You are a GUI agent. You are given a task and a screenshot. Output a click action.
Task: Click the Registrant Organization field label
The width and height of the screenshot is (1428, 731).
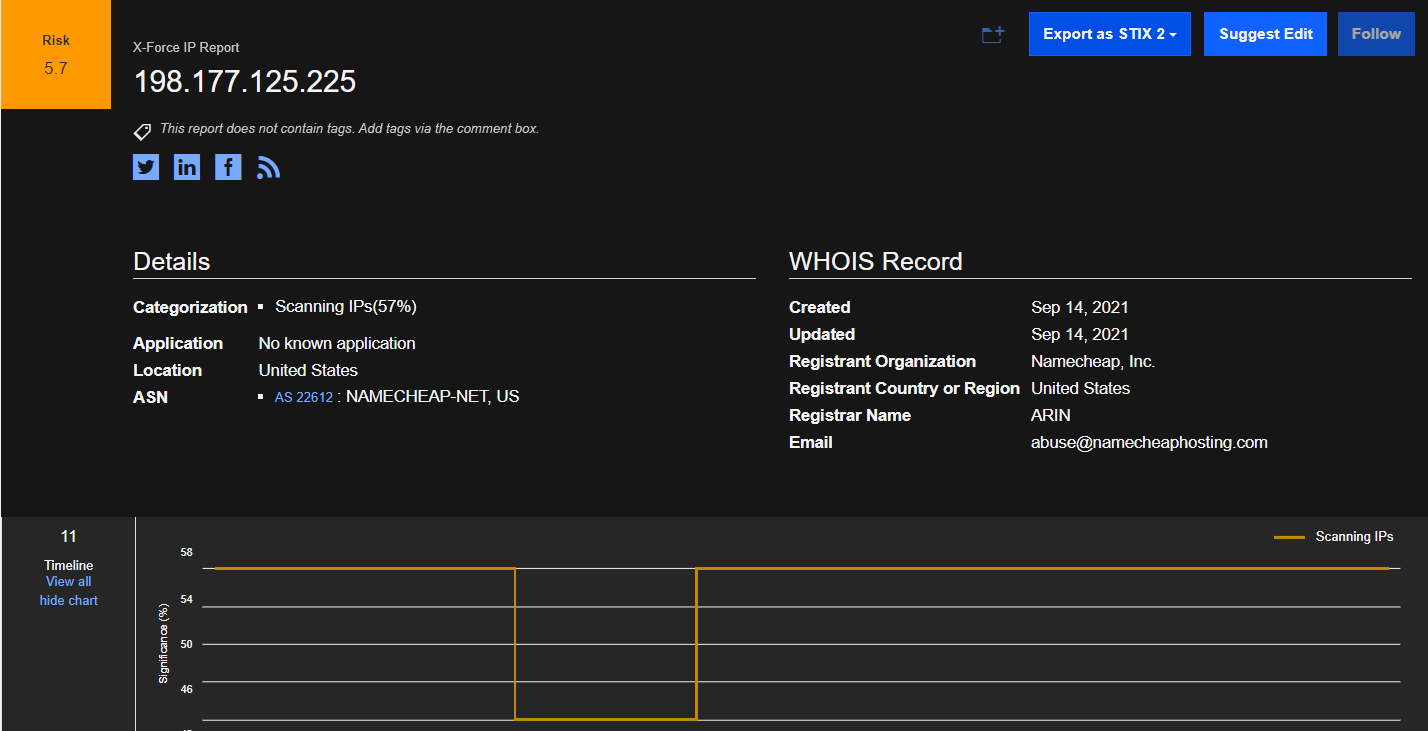pos(882,361)
